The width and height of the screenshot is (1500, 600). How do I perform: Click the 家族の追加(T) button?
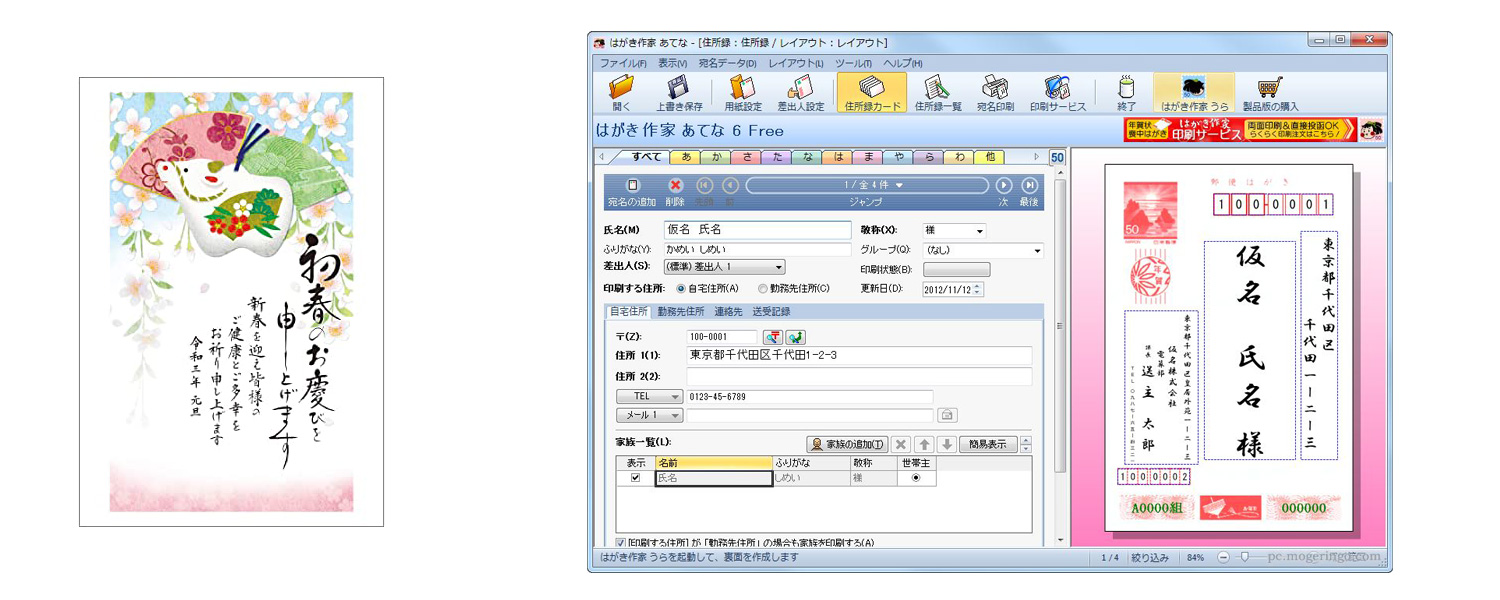coord(847,444)
